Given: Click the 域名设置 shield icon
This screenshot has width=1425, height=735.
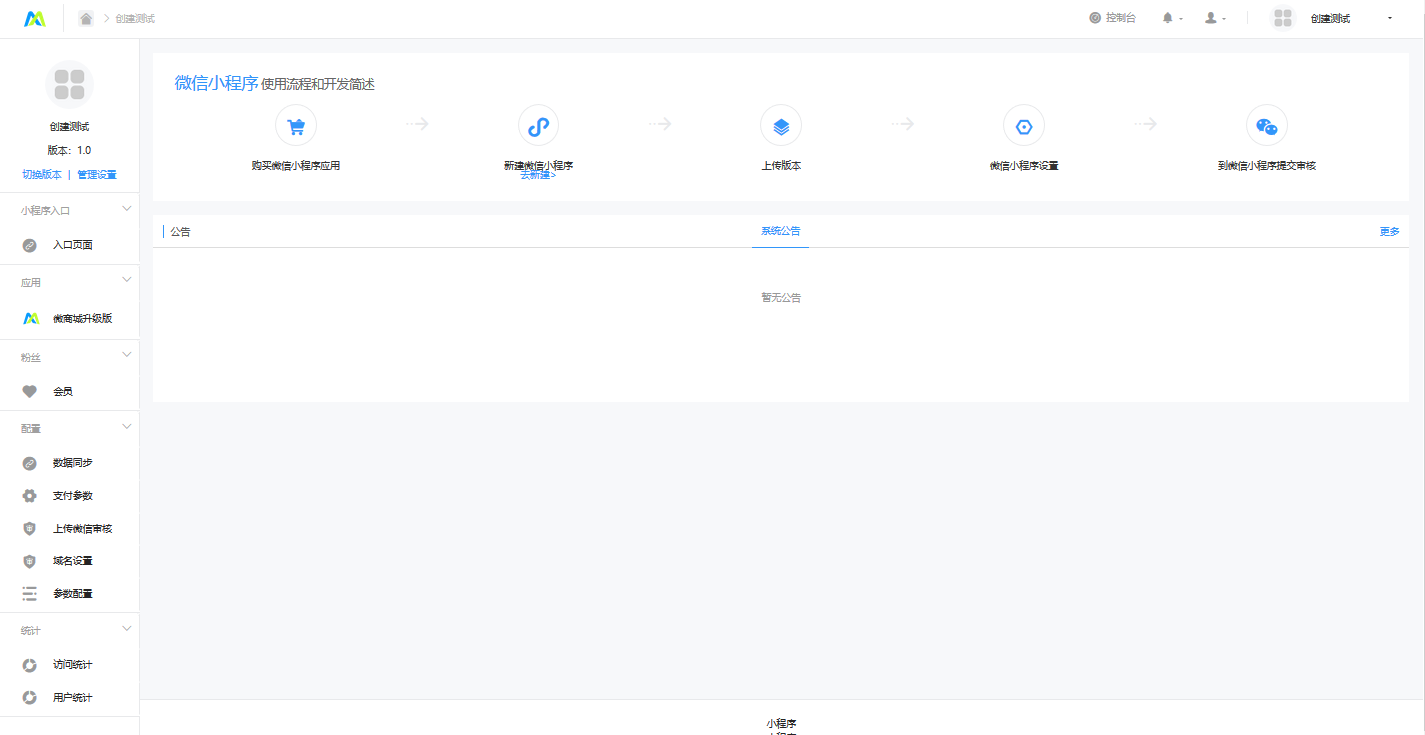Looking at the screenshot, I should [x=30, y=561].
